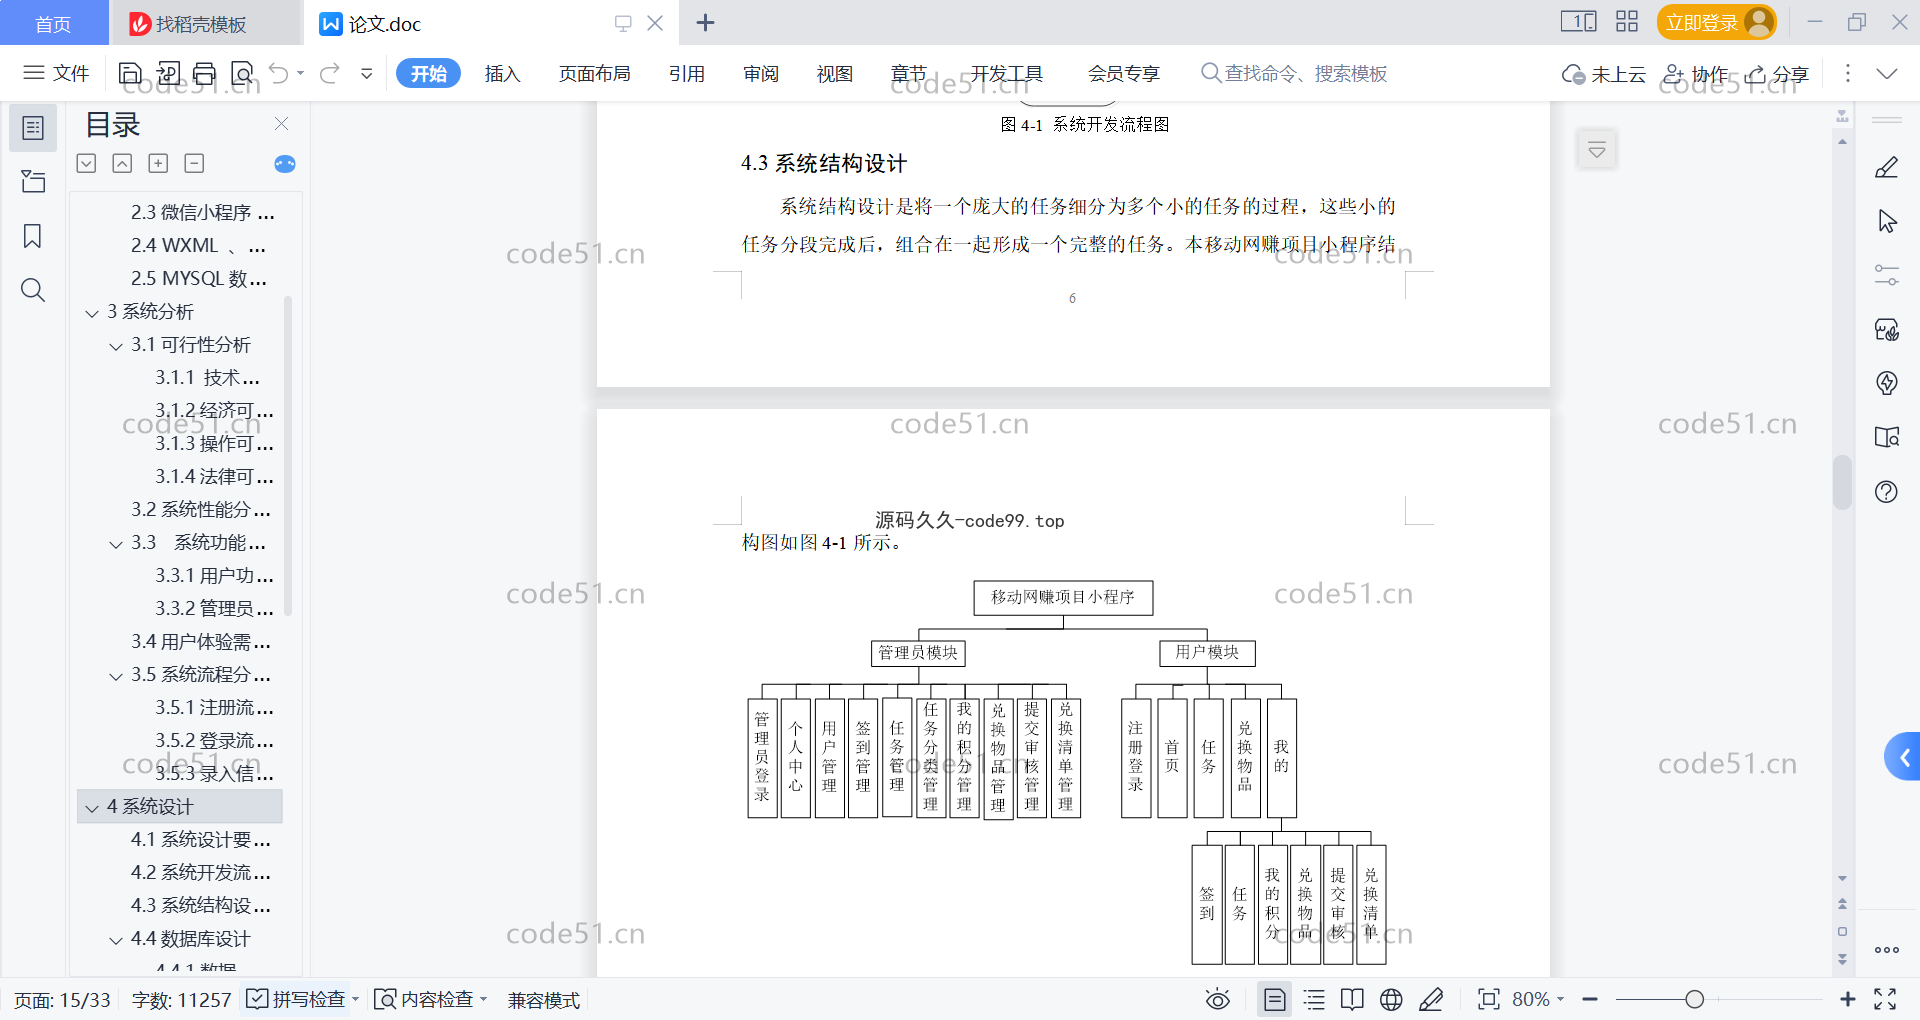Collapse the 3 系统分析 tree node
Screen dimensions: 1920x1020
click(92, 313)
